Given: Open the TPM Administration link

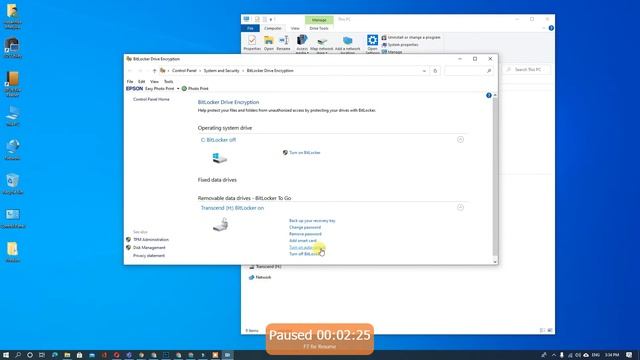Looking at the screenshot, I should [x=151, y=240].
